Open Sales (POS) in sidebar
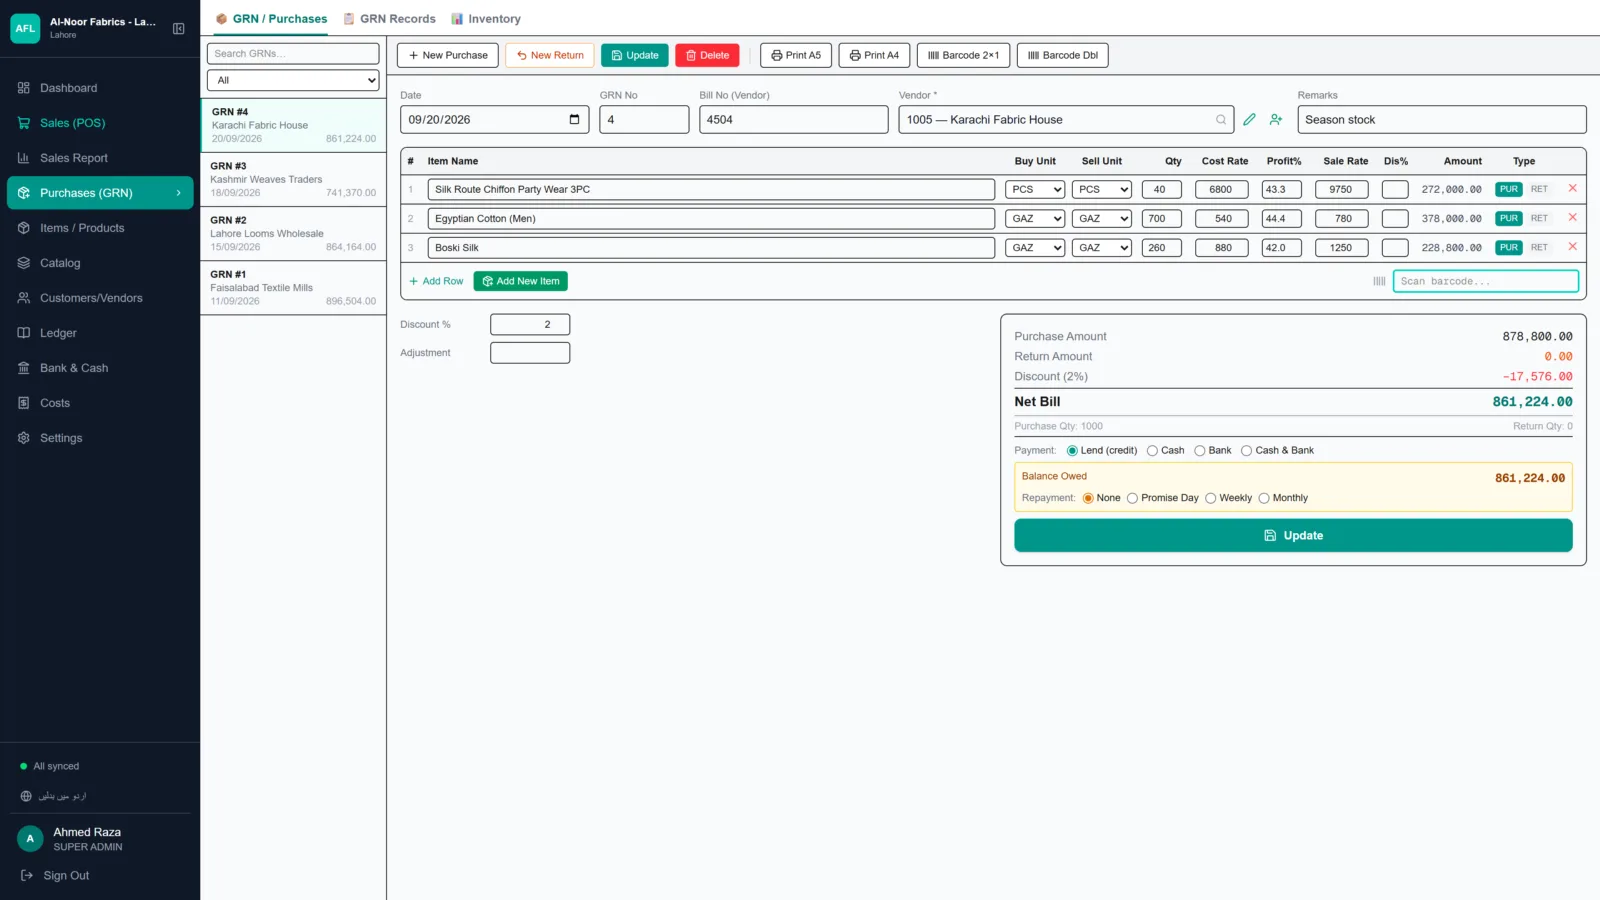Viewport: 1600px width, 900px height. tap(100, 123)
